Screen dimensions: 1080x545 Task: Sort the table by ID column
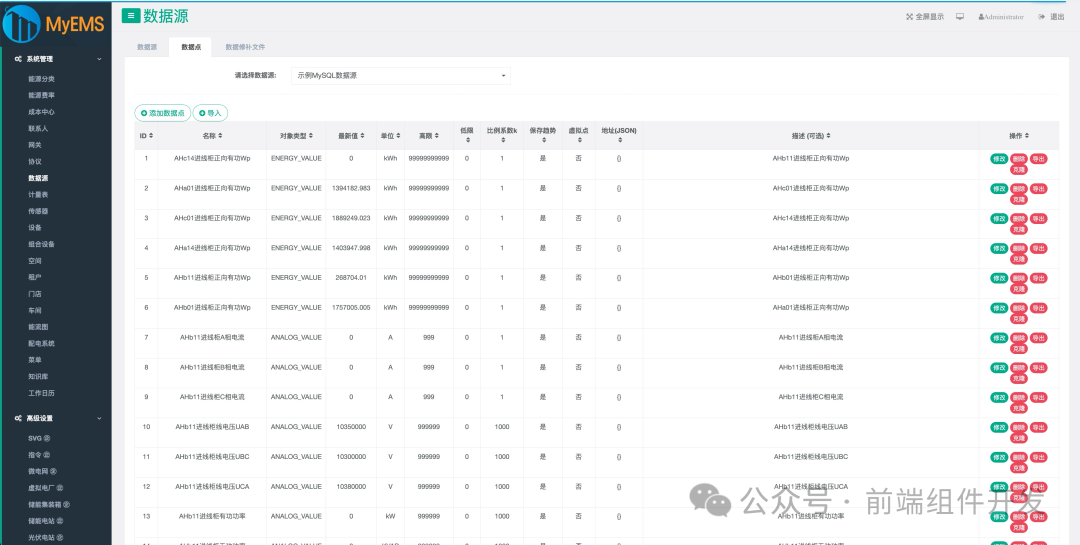(x=146, y=136)
